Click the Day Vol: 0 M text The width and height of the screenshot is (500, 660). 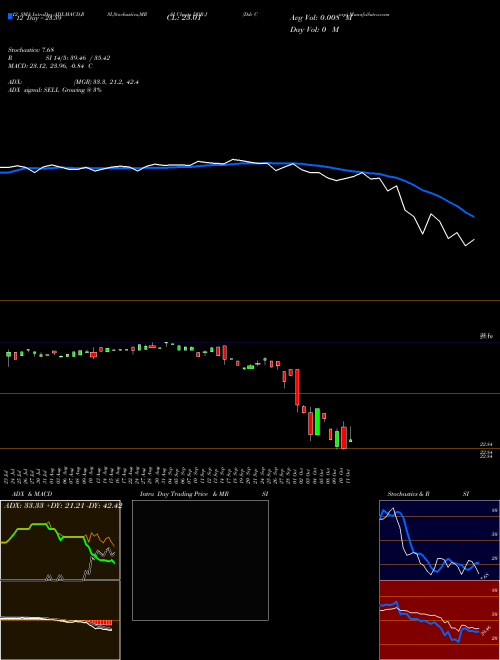tap(314, 30)
